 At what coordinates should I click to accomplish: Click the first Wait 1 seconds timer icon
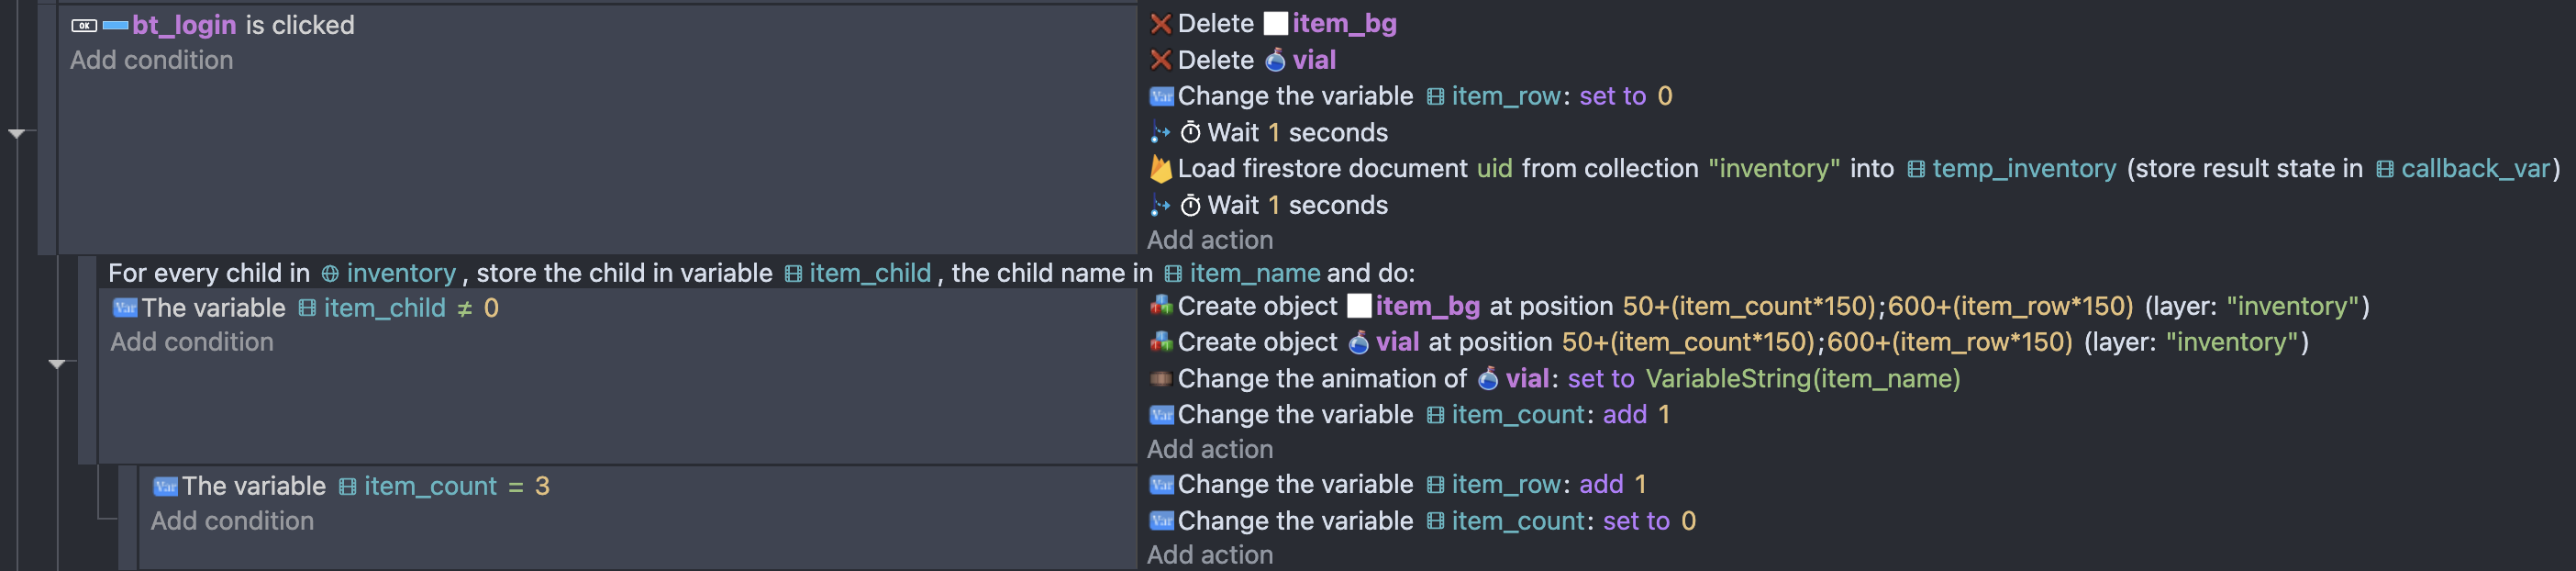pyautogui.click(x=1190, y=132)
